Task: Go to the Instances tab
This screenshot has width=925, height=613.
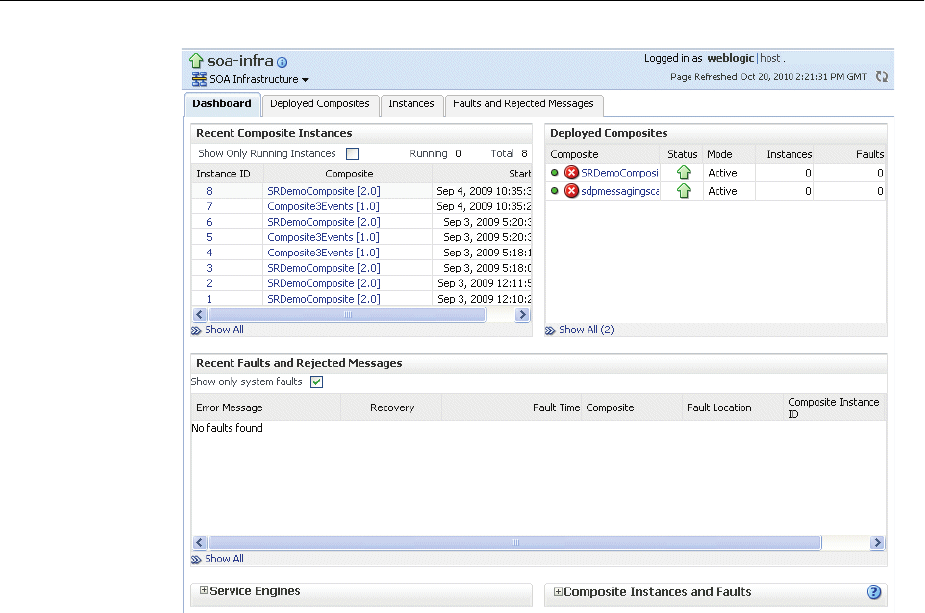Action: coord(411,104)
